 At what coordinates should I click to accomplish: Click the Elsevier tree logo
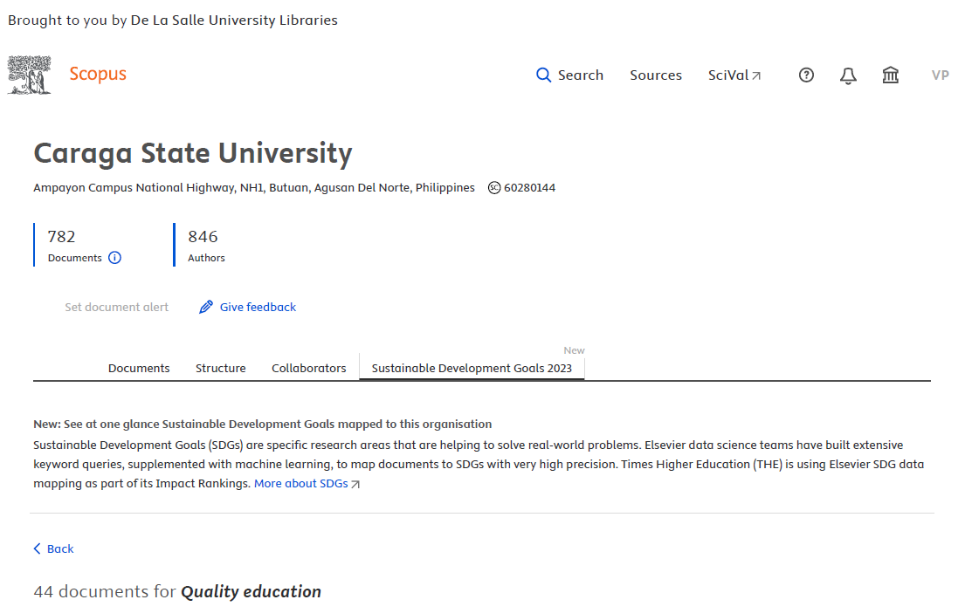(x=29, y=75)
